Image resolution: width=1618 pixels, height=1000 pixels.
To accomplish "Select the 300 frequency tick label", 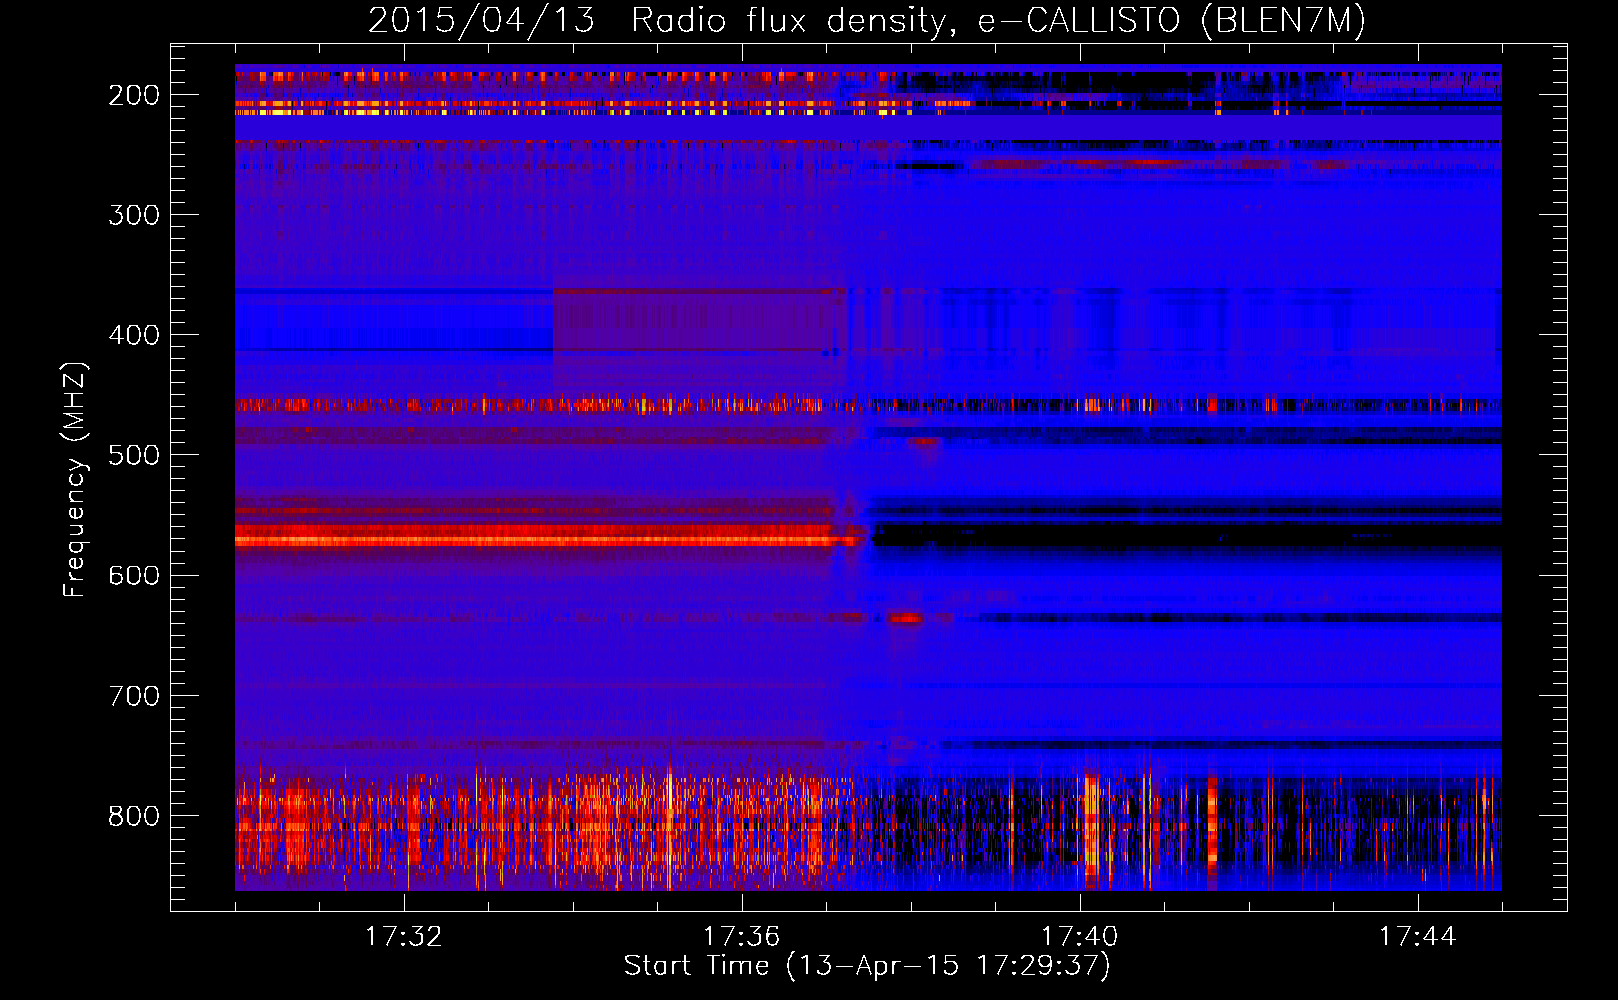I will click(x=134, y=215).
